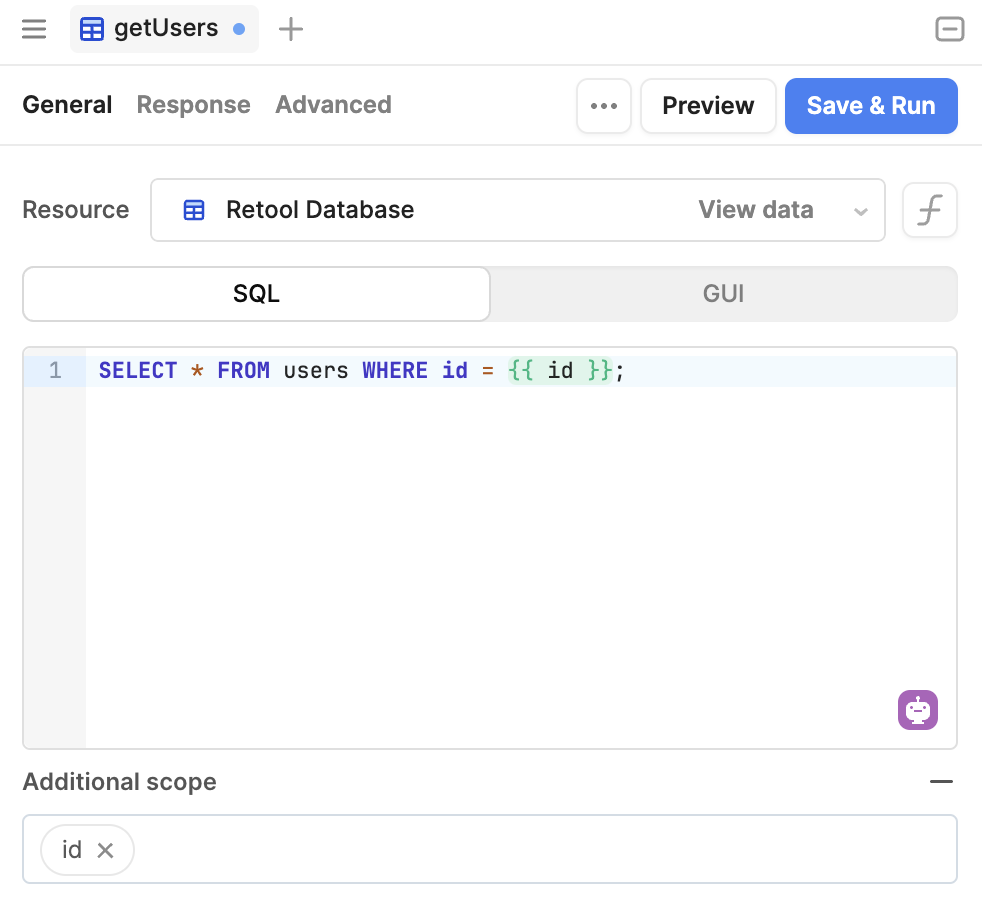Launch the AI assistant robot icon
Image resolution: width=982 pixels, height=906 pixels.
917,710
